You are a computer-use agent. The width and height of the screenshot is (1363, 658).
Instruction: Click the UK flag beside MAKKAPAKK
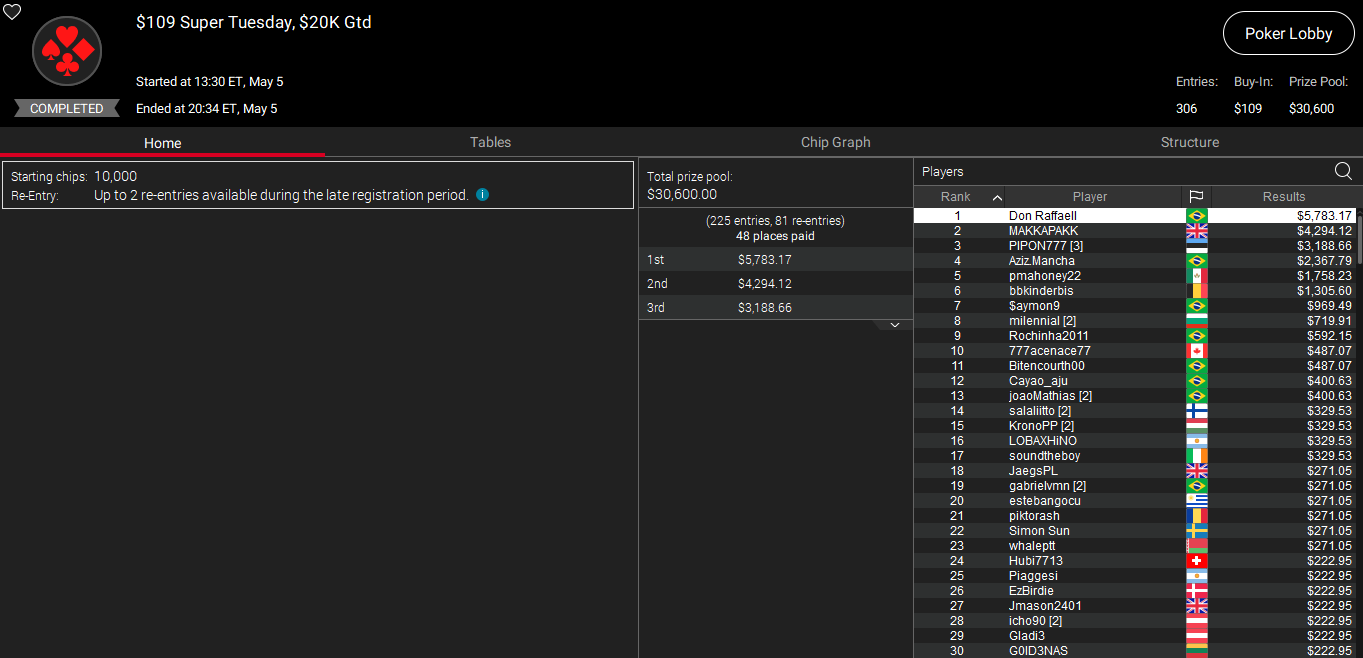[1196, 231]
